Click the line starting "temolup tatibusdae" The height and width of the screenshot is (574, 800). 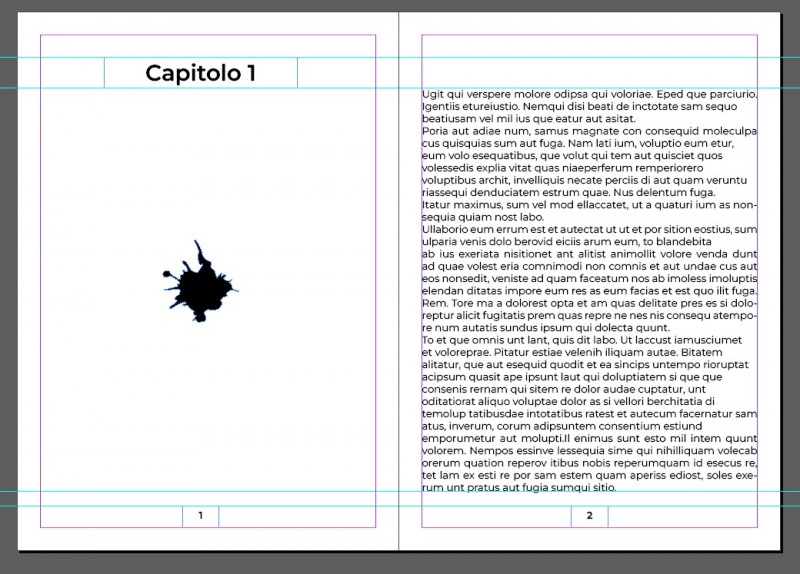click(x=589, y=414)
